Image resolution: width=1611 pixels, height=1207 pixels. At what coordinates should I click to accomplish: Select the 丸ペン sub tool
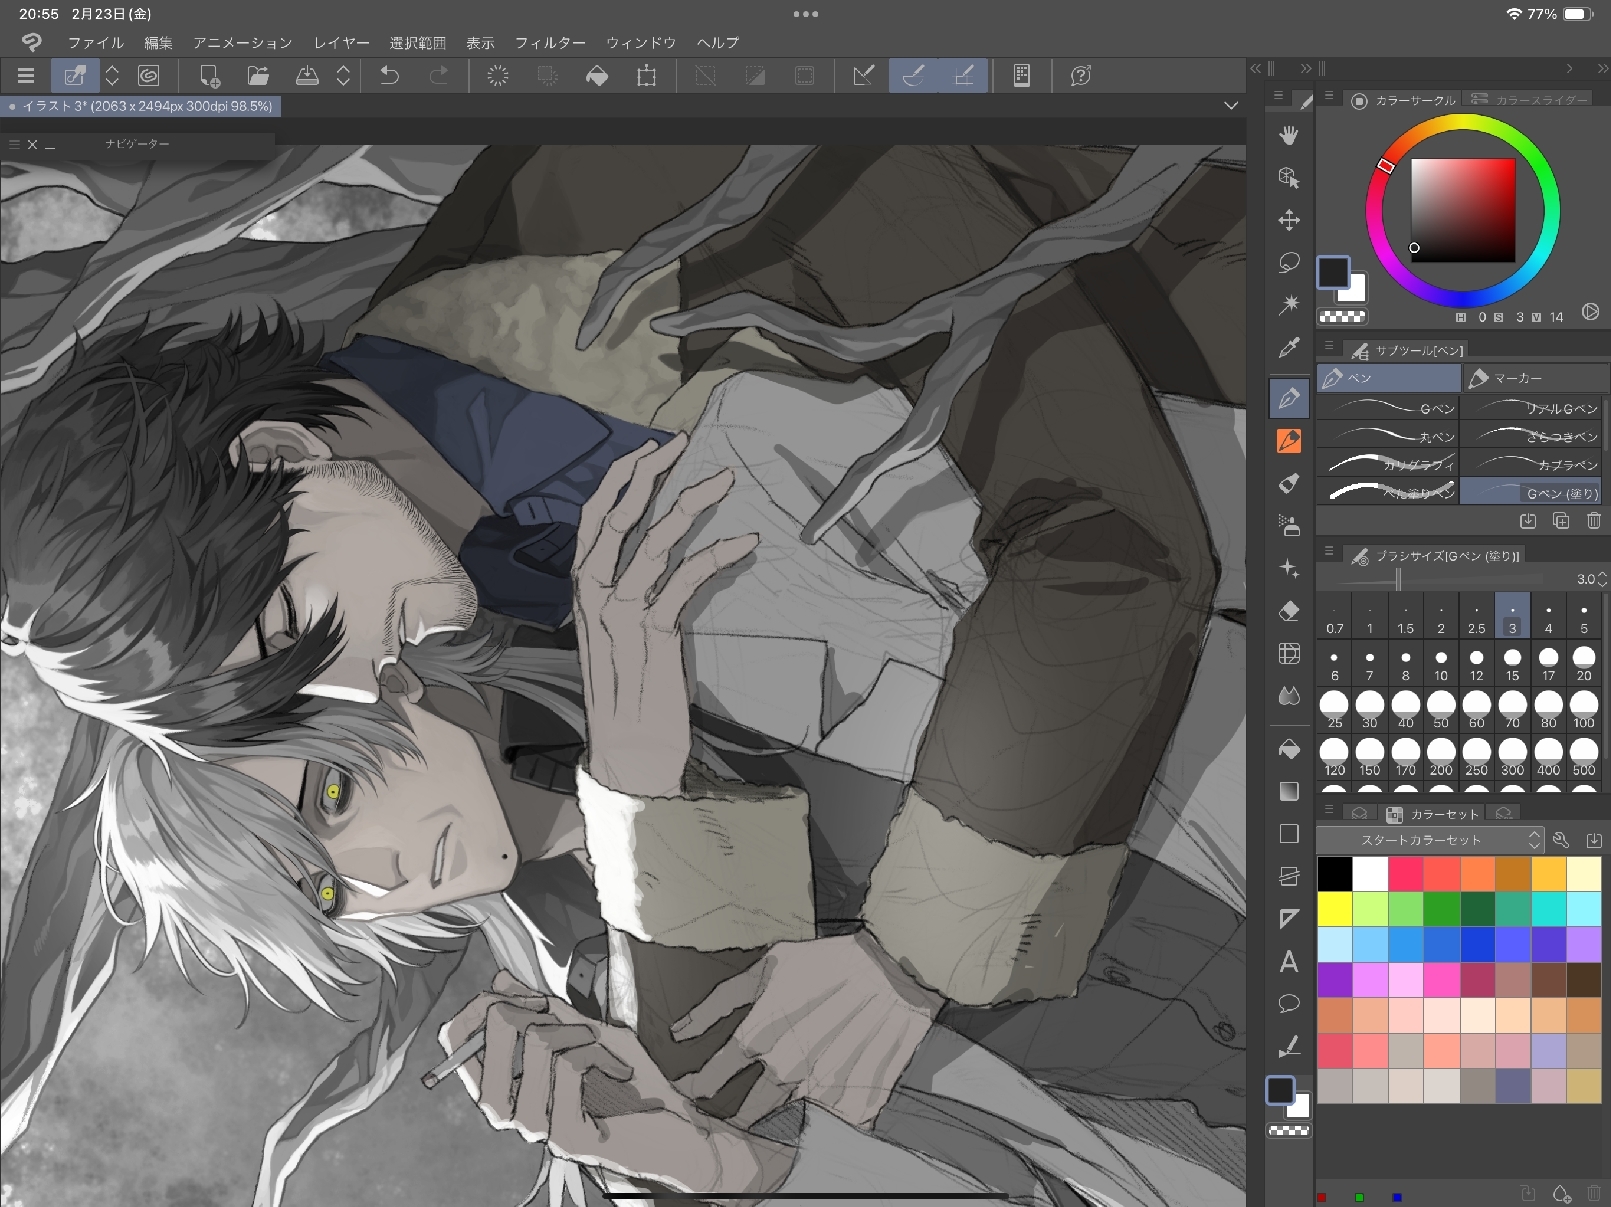tap(1388, 436)
